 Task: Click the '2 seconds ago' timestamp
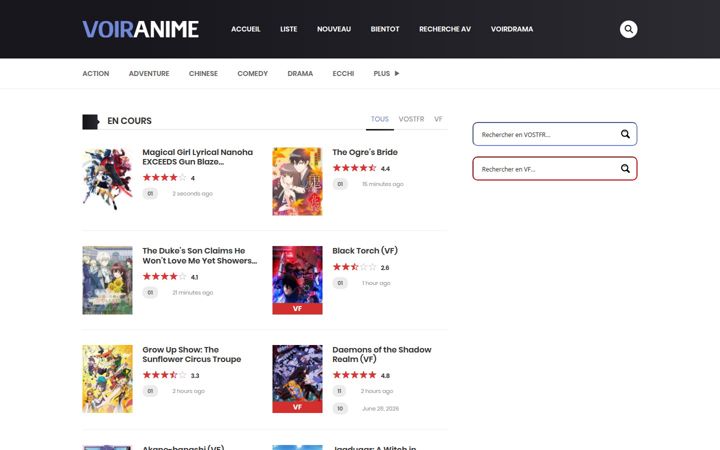coord(192,194)
